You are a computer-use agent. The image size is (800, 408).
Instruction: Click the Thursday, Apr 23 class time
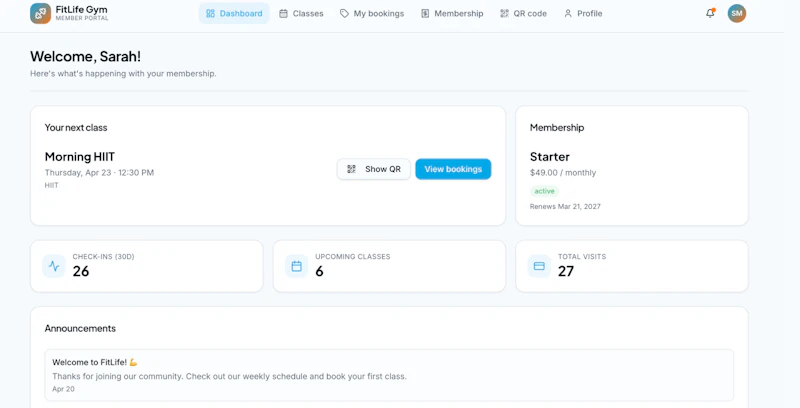(99, 173)
